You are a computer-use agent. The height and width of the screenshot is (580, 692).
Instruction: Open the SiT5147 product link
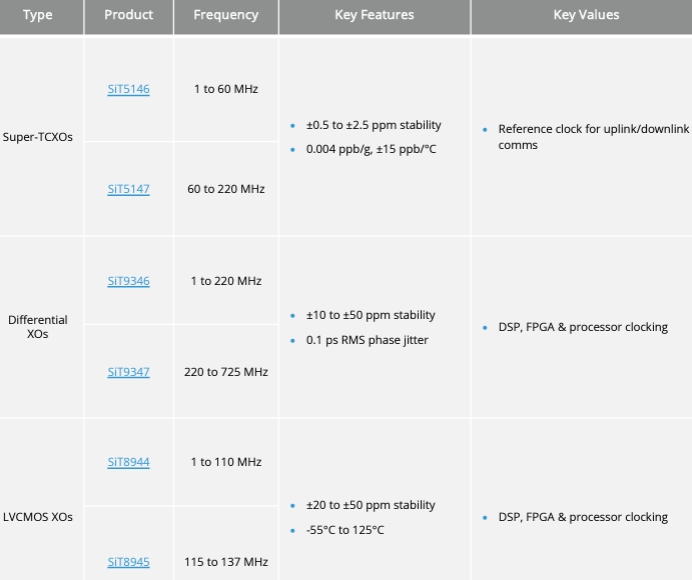click(x=128, y=189)
